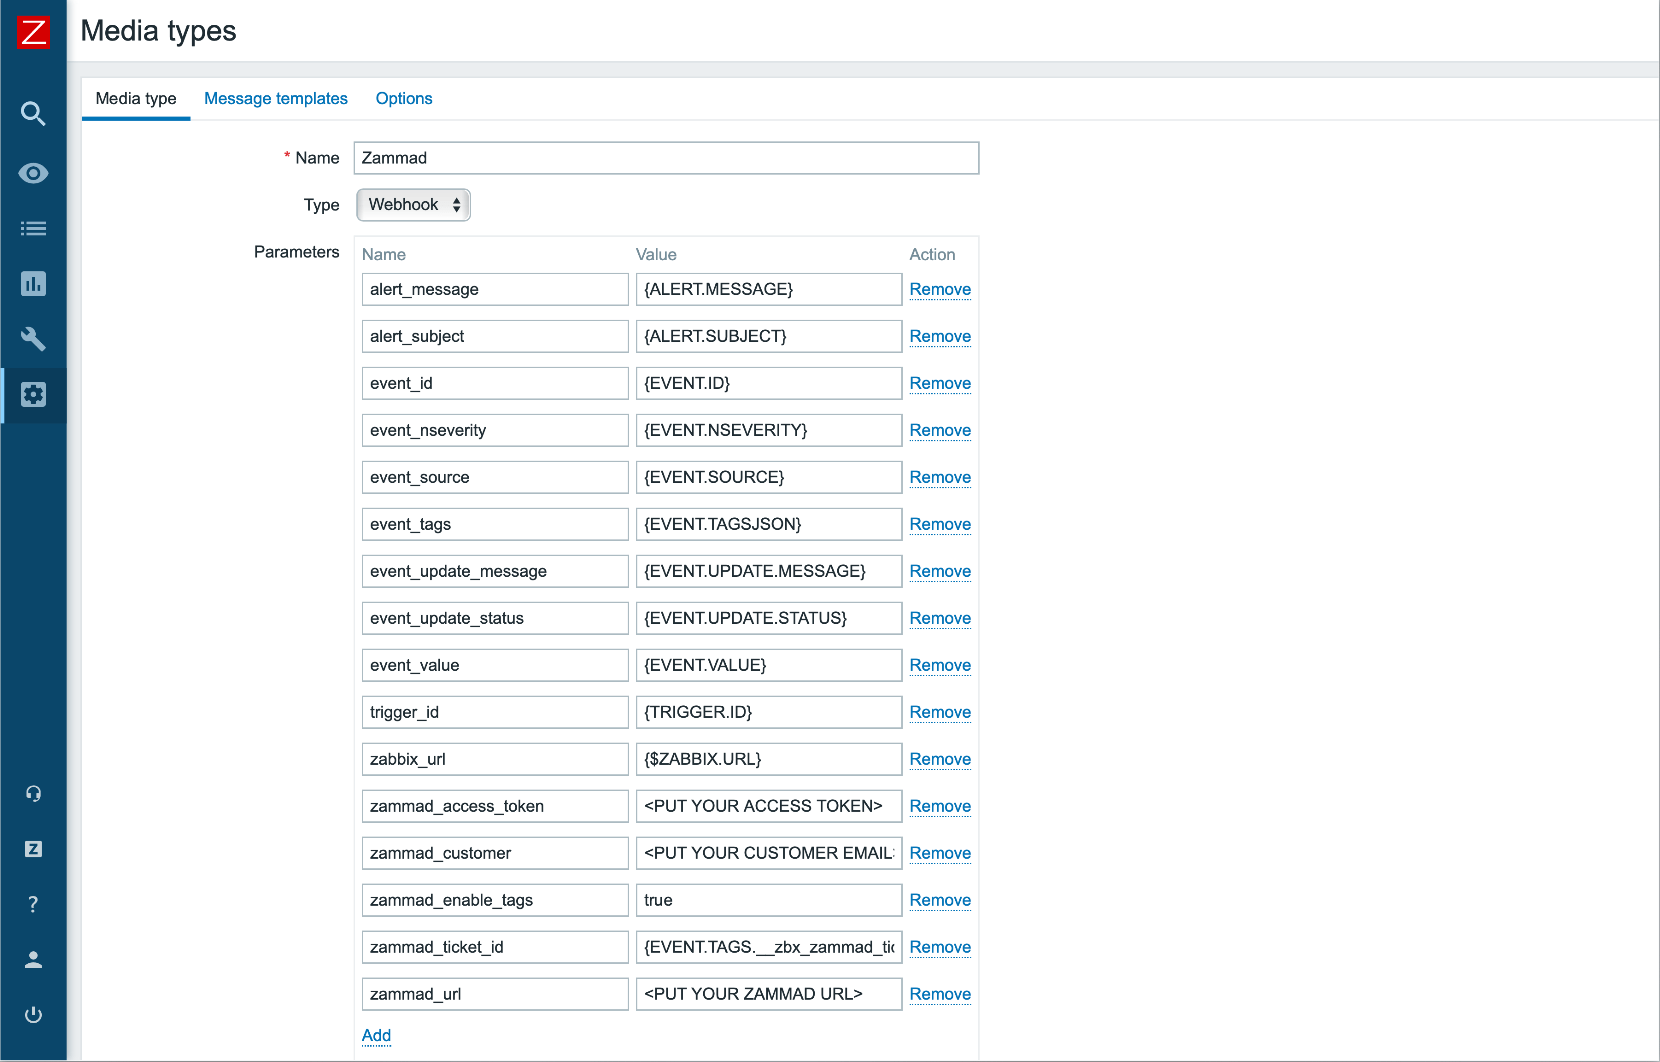
Task: Open the Inventory list icon
Action: pos(33,229)
